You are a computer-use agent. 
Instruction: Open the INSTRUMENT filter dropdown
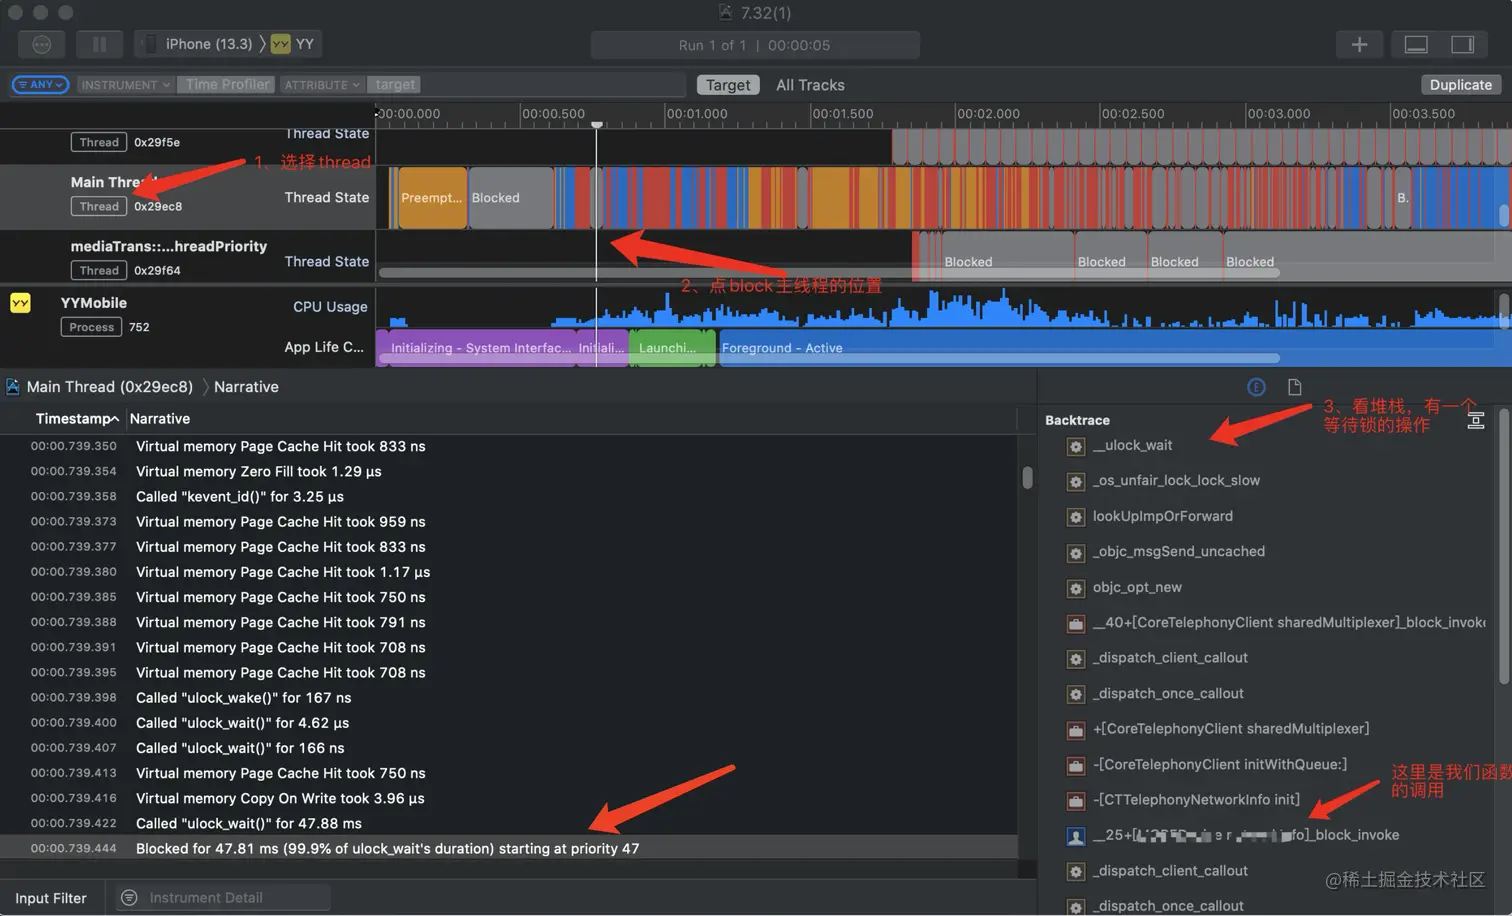click(x=126, y=85)
